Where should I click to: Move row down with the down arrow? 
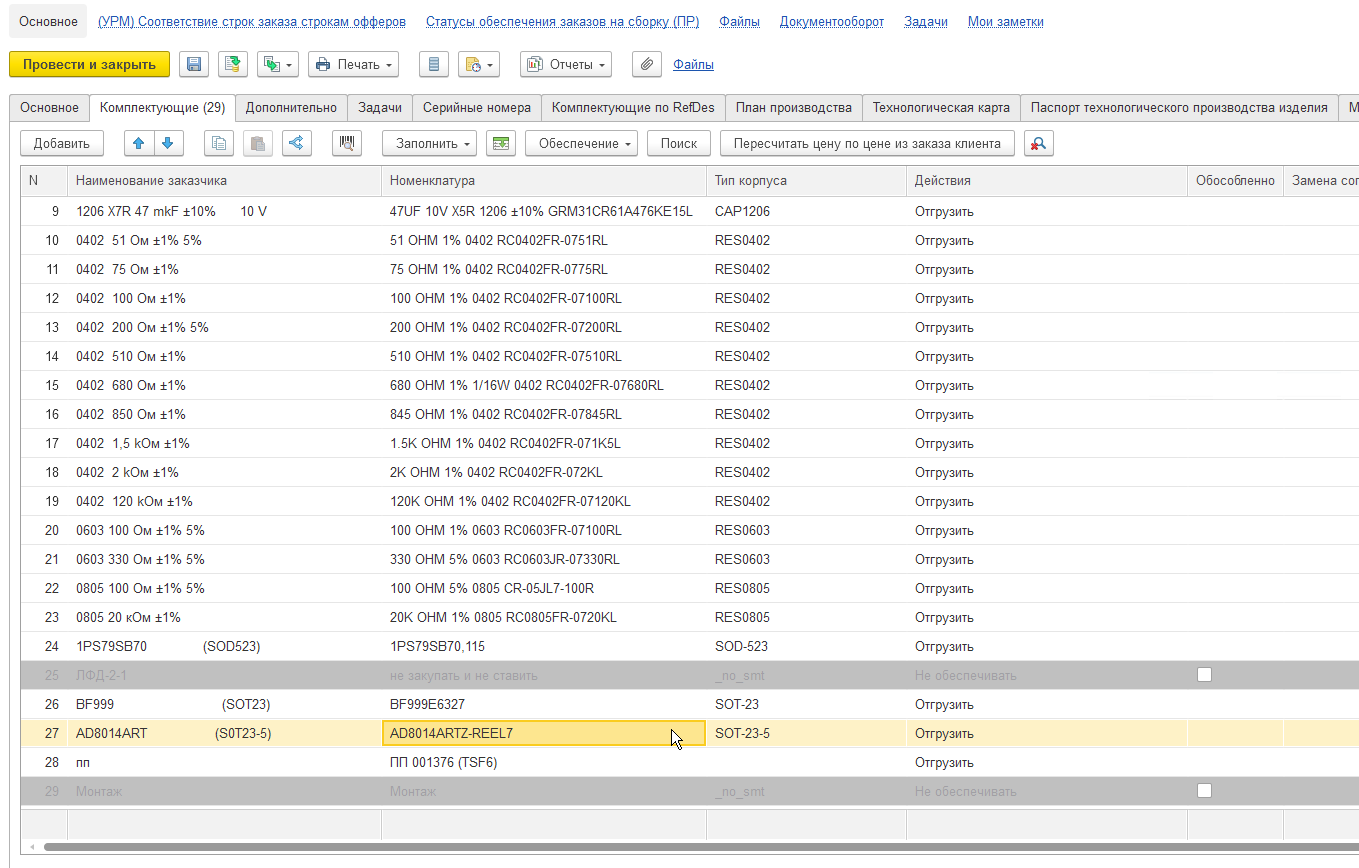click(168, 143)
